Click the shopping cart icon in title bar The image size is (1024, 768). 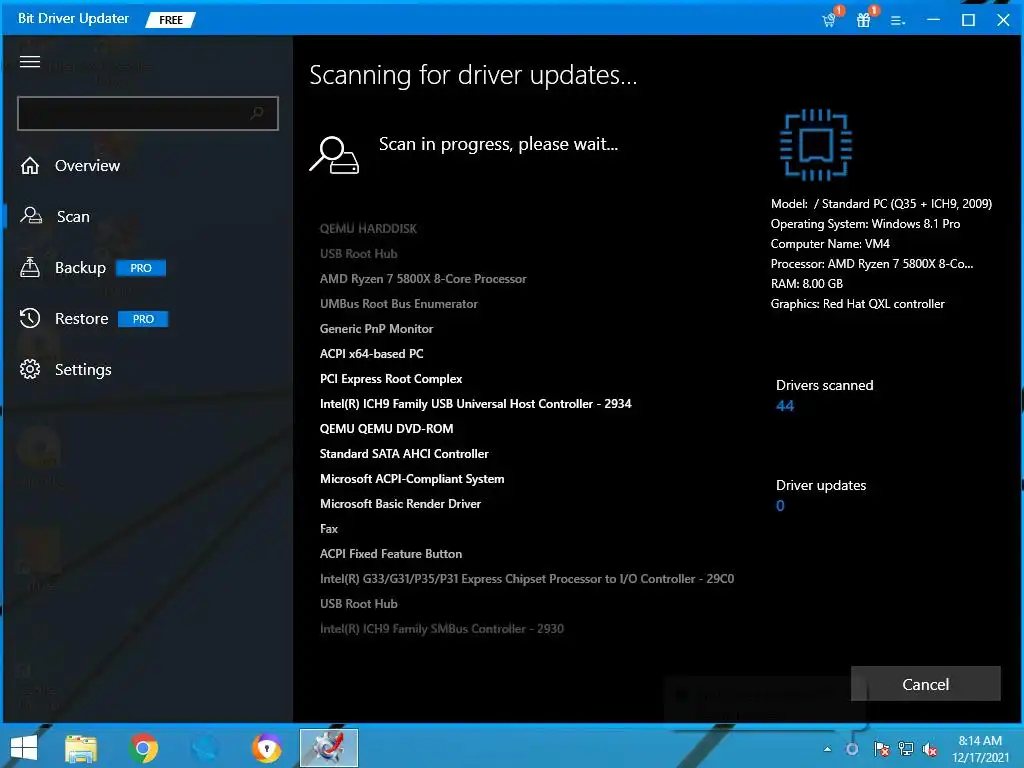point(829,20)
